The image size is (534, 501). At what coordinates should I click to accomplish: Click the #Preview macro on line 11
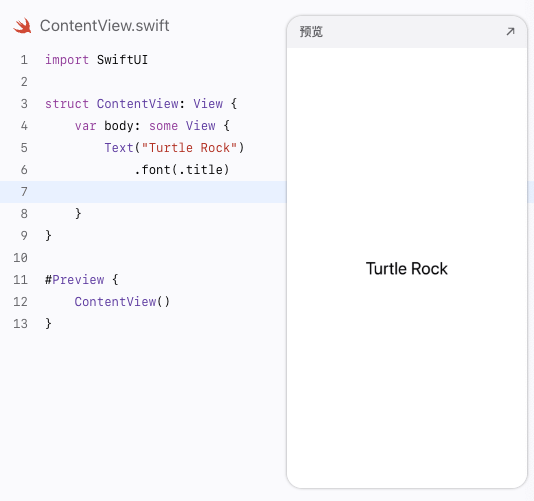[75, 280]
